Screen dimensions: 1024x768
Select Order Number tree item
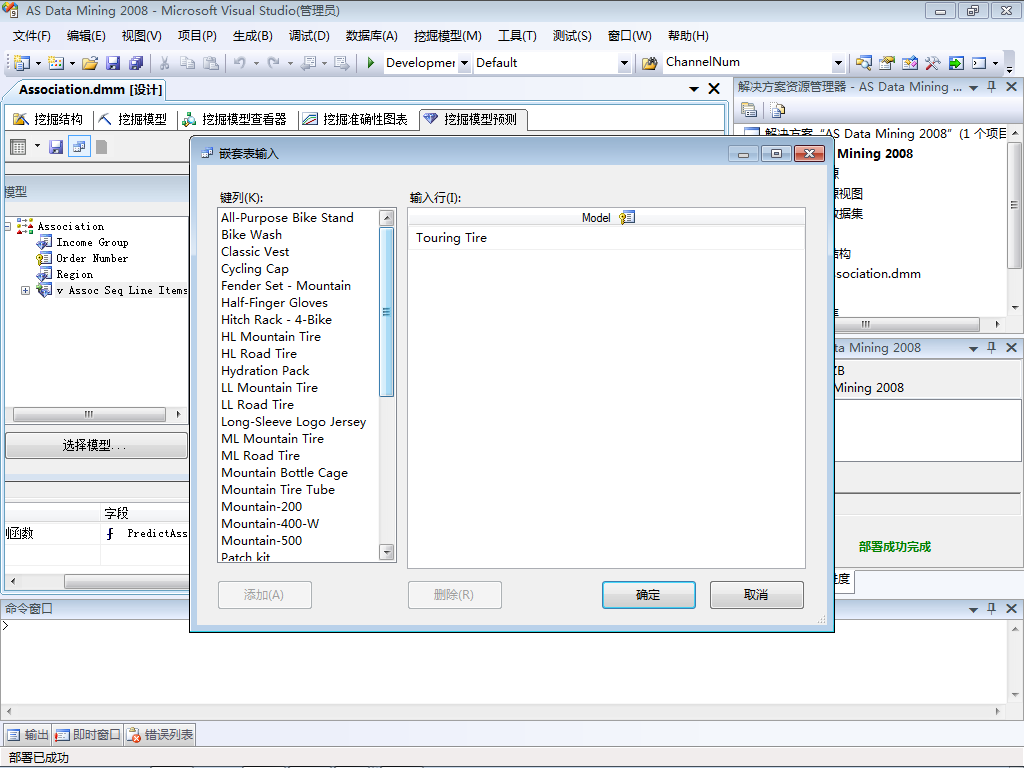click(x=92, y=259)
